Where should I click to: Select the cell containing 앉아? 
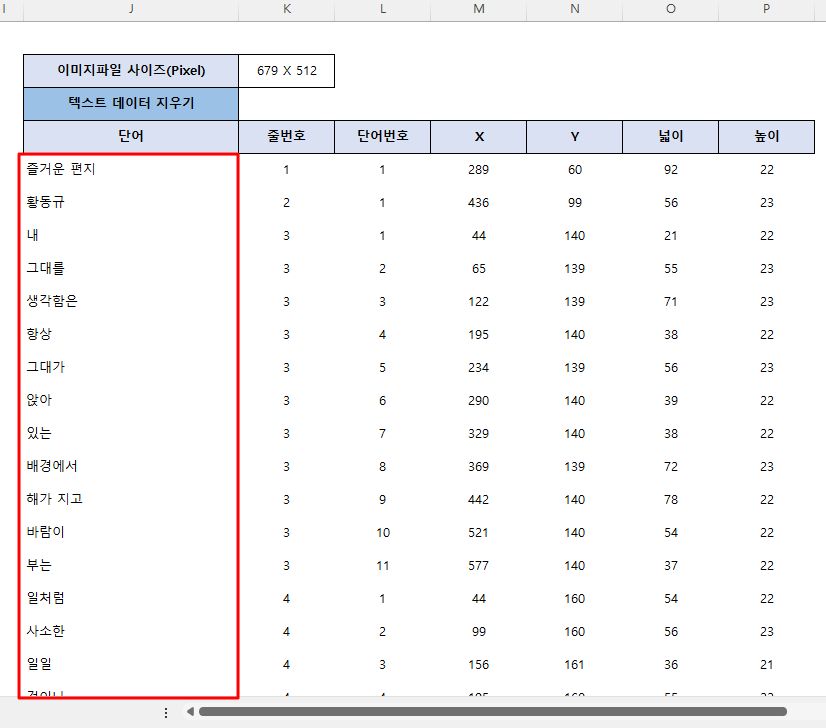[131, 401]
